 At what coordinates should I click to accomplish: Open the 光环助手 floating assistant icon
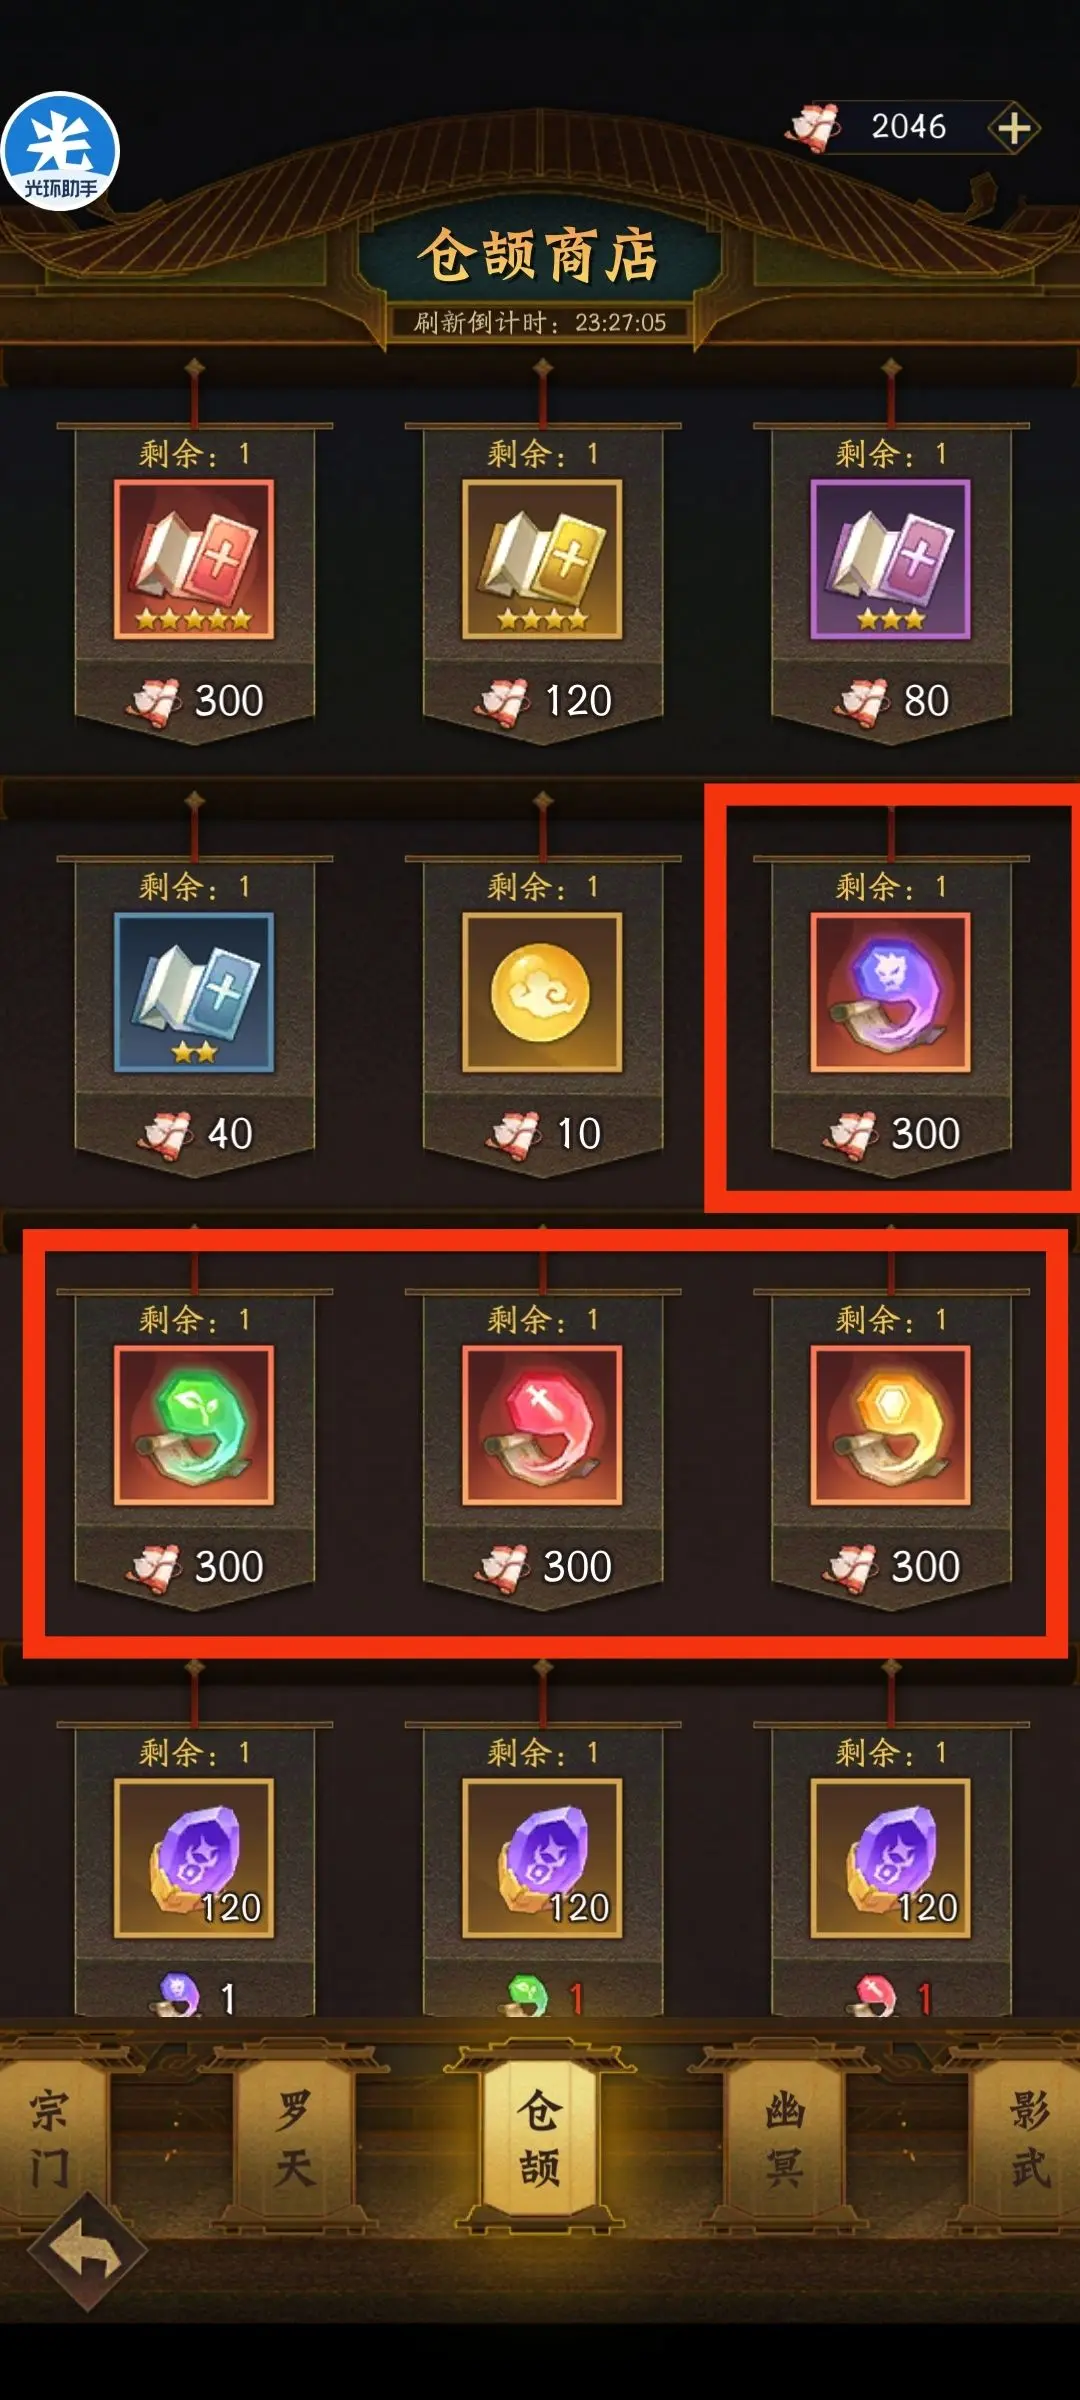click(60, 151)
